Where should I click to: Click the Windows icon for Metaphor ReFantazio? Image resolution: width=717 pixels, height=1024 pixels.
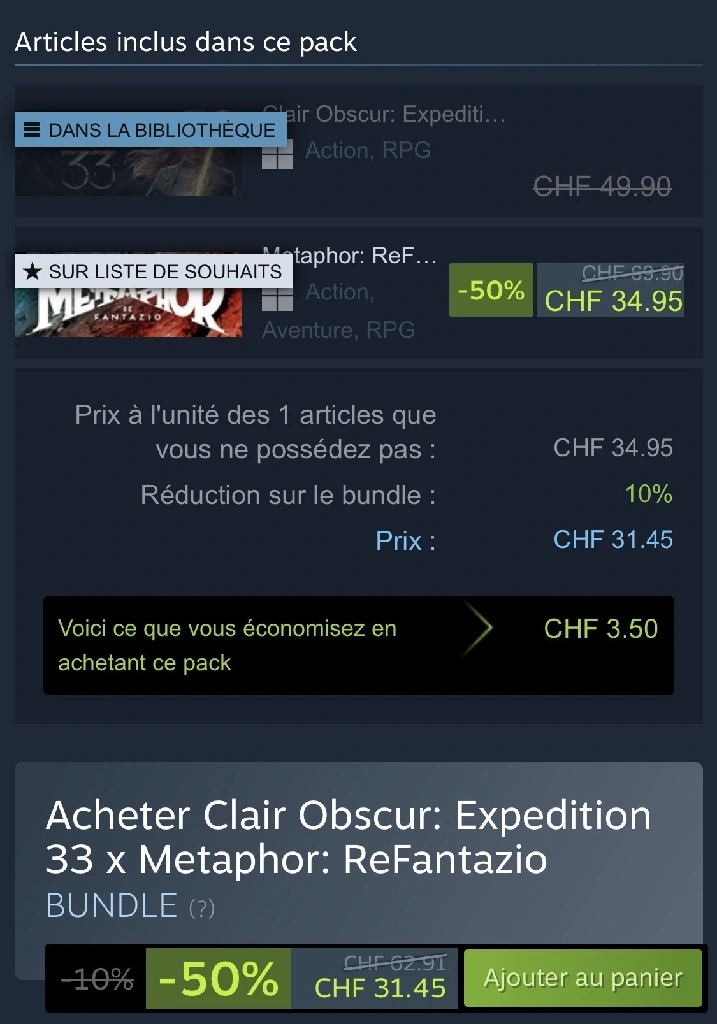tap(277, 297)
